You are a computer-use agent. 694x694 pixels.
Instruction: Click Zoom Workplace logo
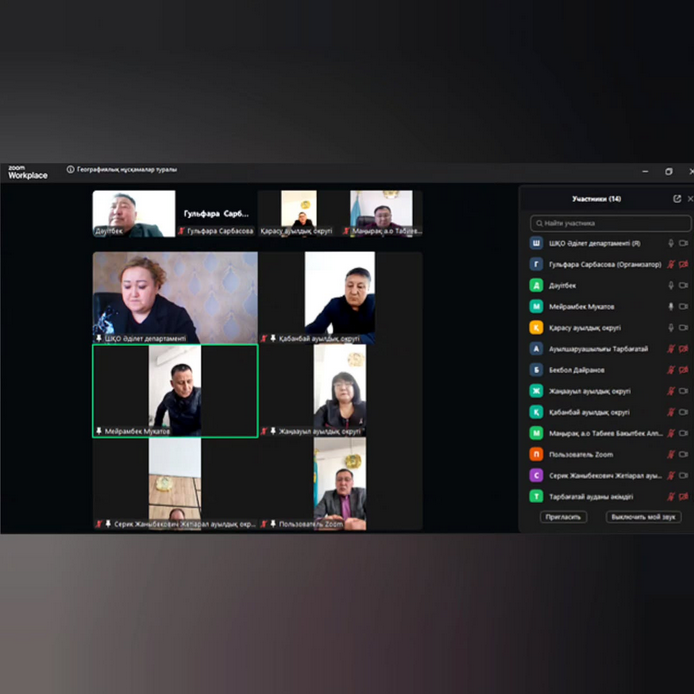(x=27, y=172)
